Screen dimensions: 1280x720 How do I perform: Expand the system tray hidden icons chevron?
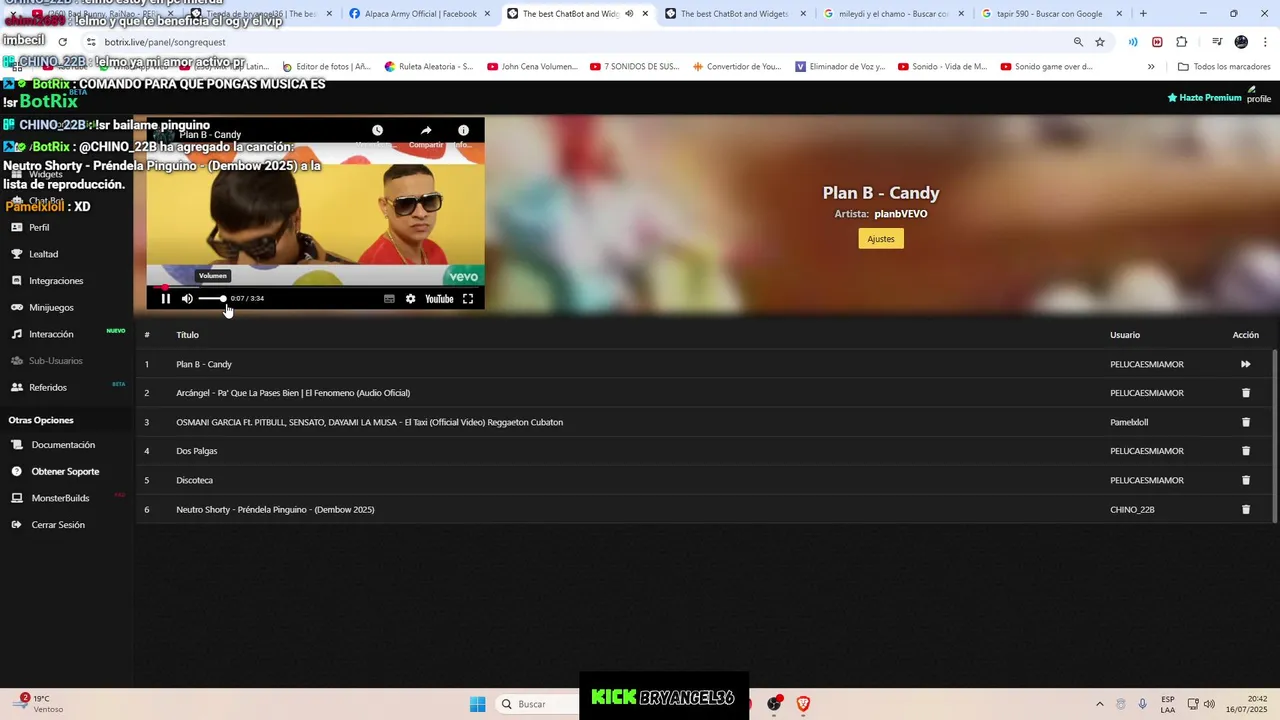coord(1100,704)
